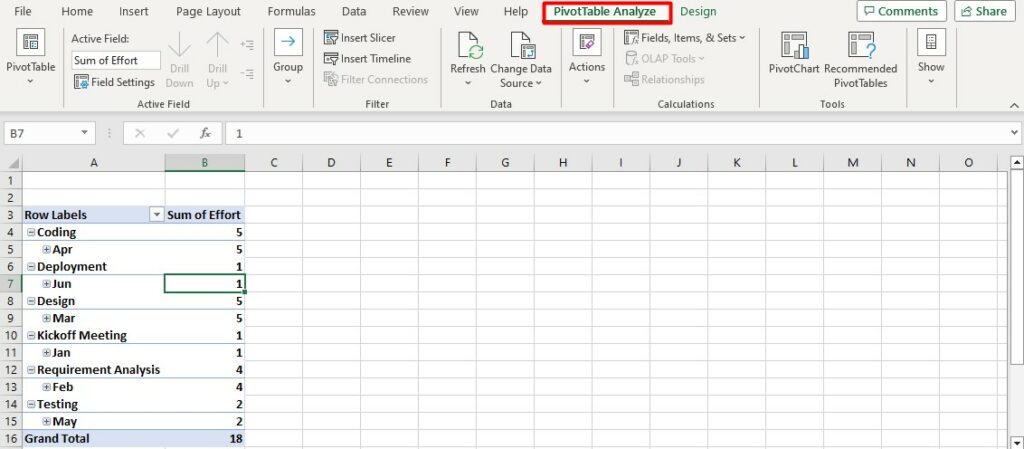This screenshot has width=1024, height=449.
Task: Collapse the Kickoff Meeting group
Action: (x=31, y=335)
